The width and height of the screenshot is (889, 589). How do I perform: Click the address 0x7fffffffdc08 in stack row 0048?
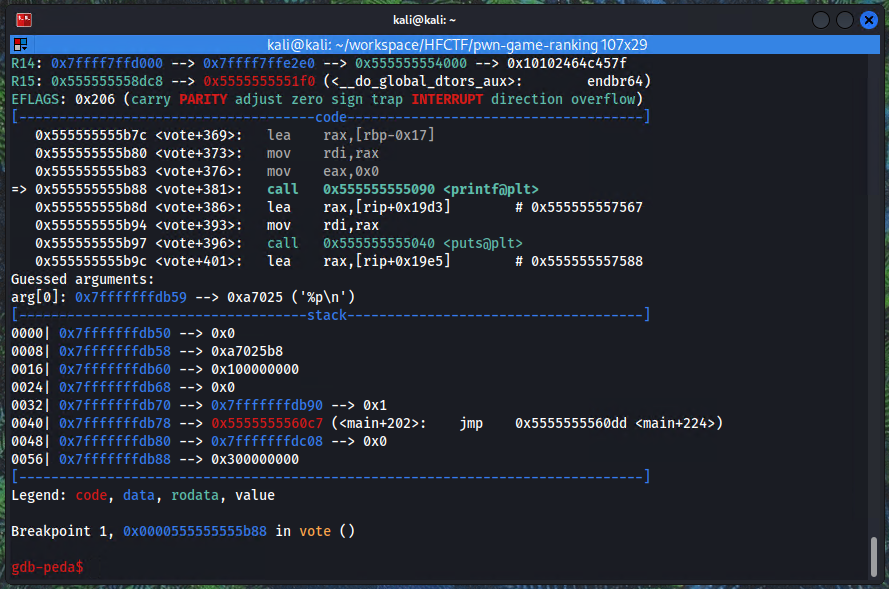[266, 442]
